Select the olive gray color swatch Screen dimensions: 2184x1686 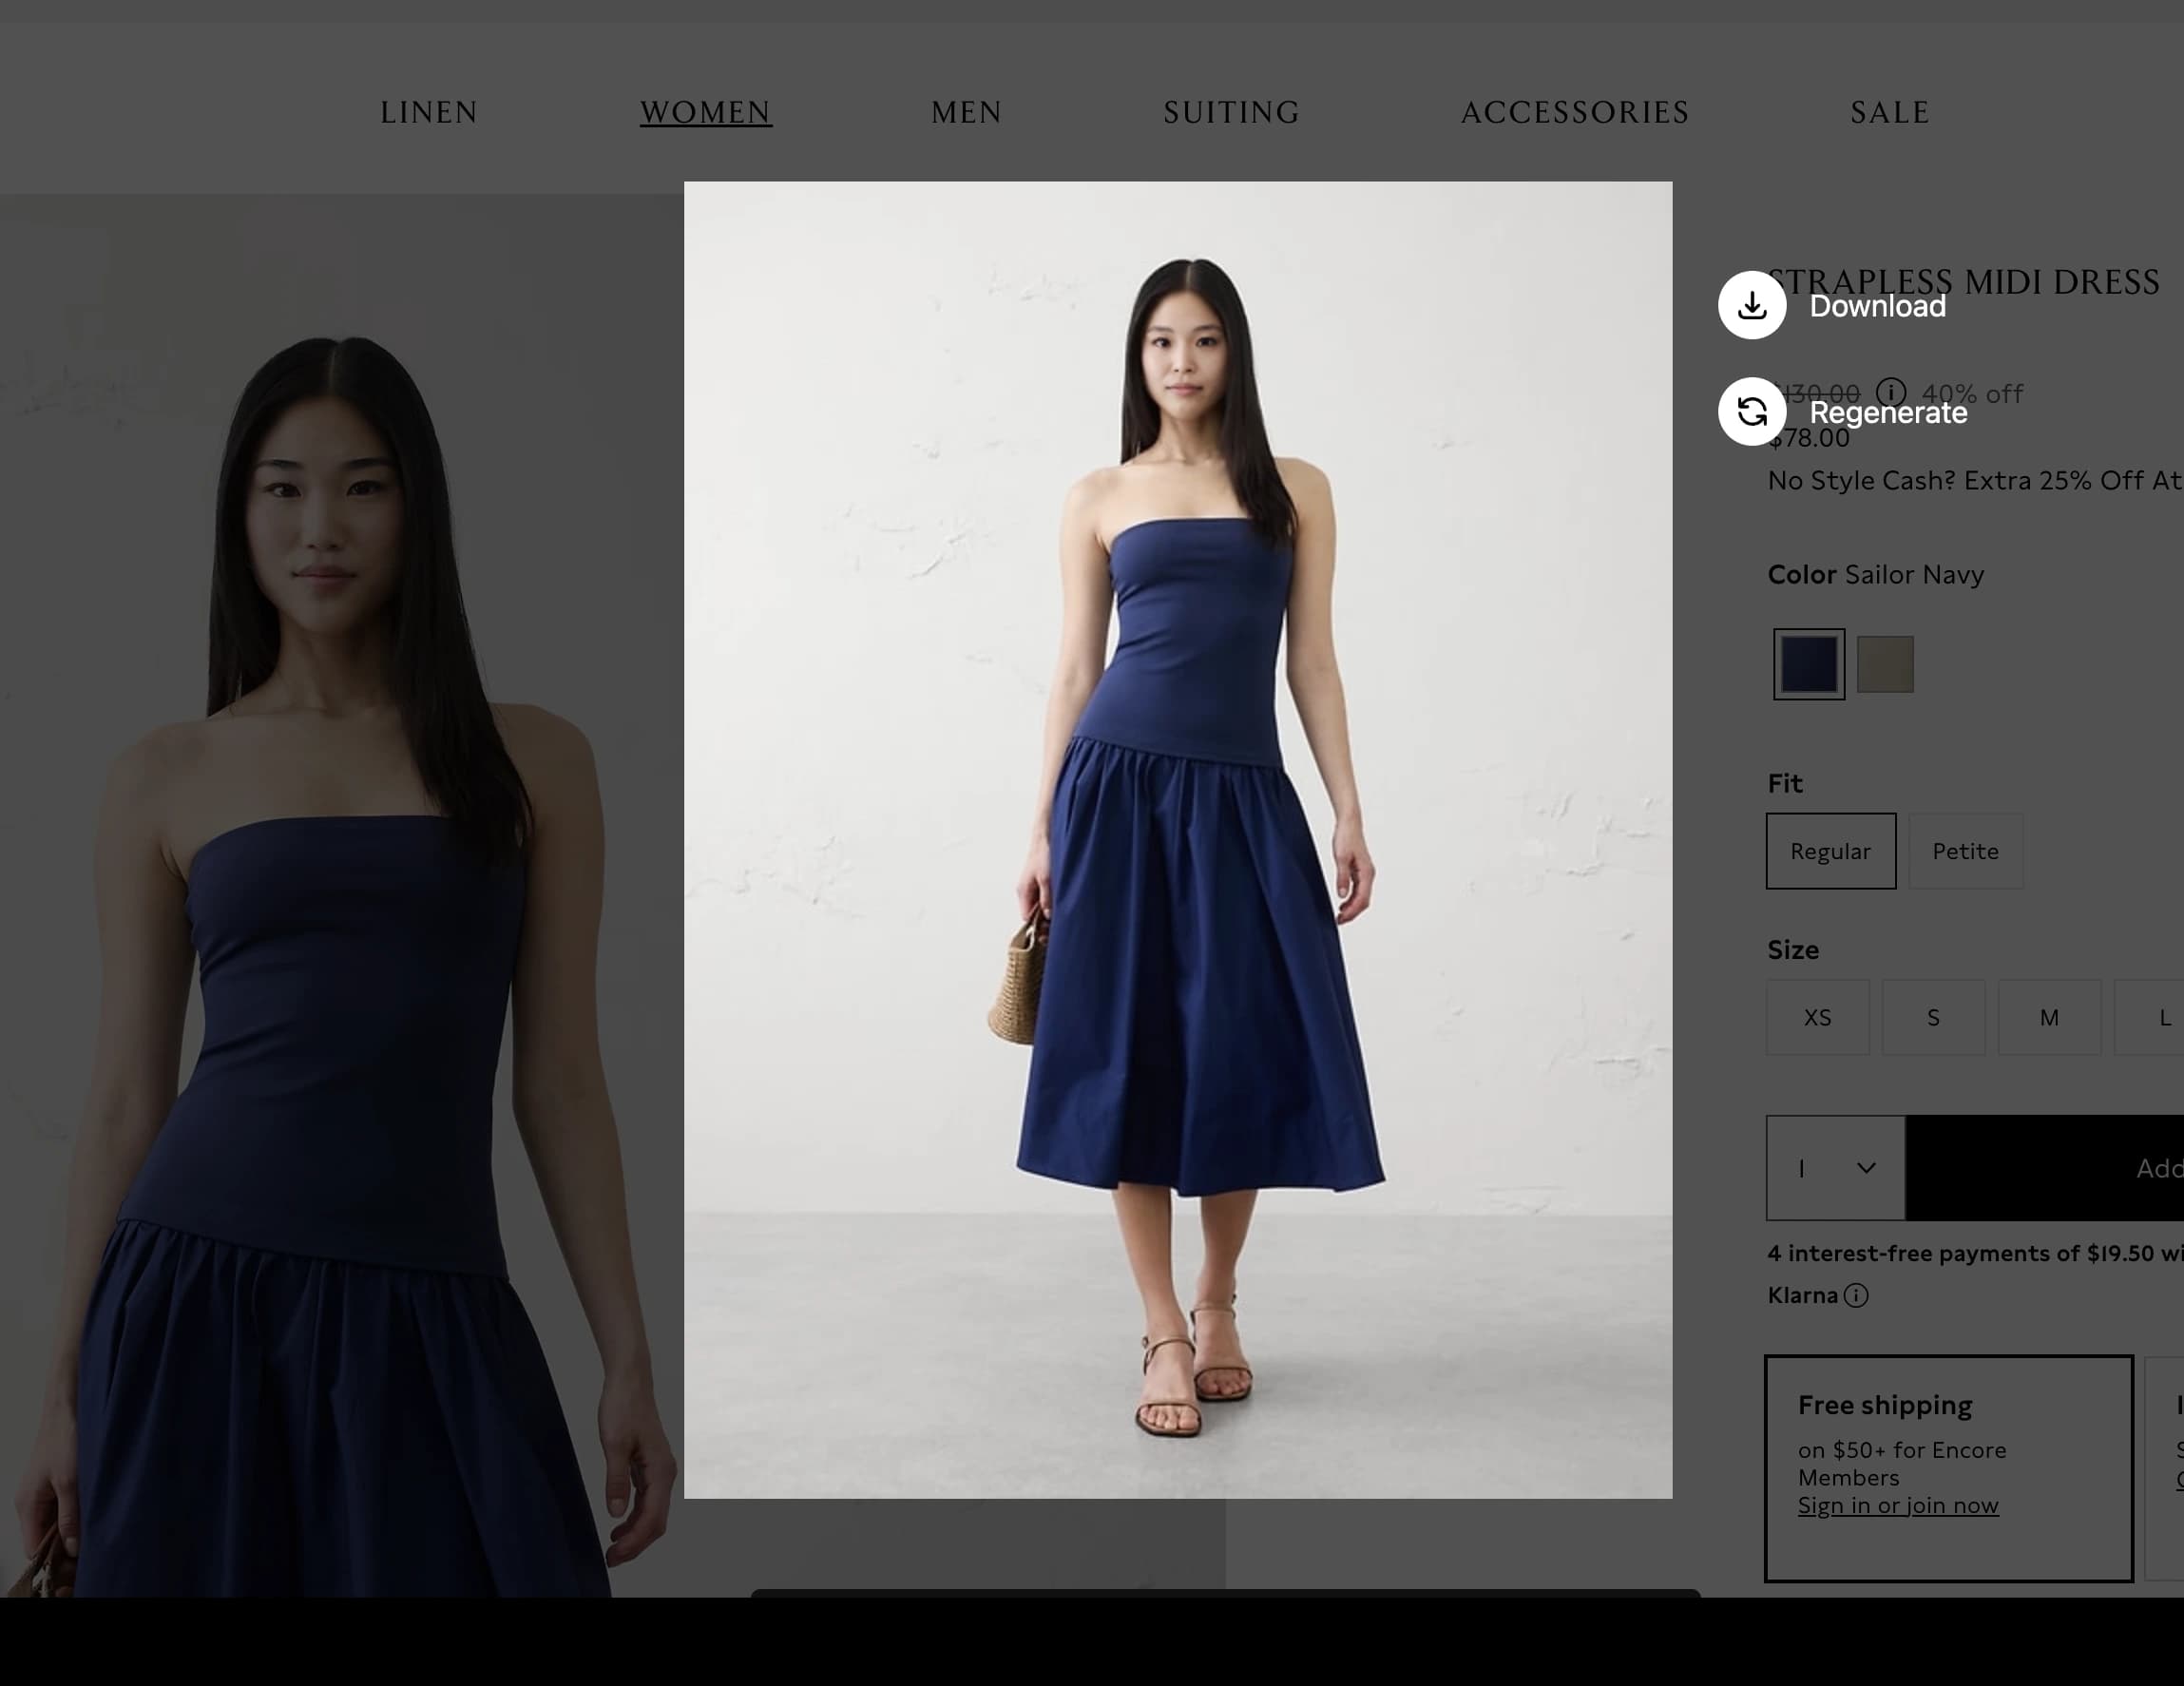pyautogui.click(x=1885, y=664)
